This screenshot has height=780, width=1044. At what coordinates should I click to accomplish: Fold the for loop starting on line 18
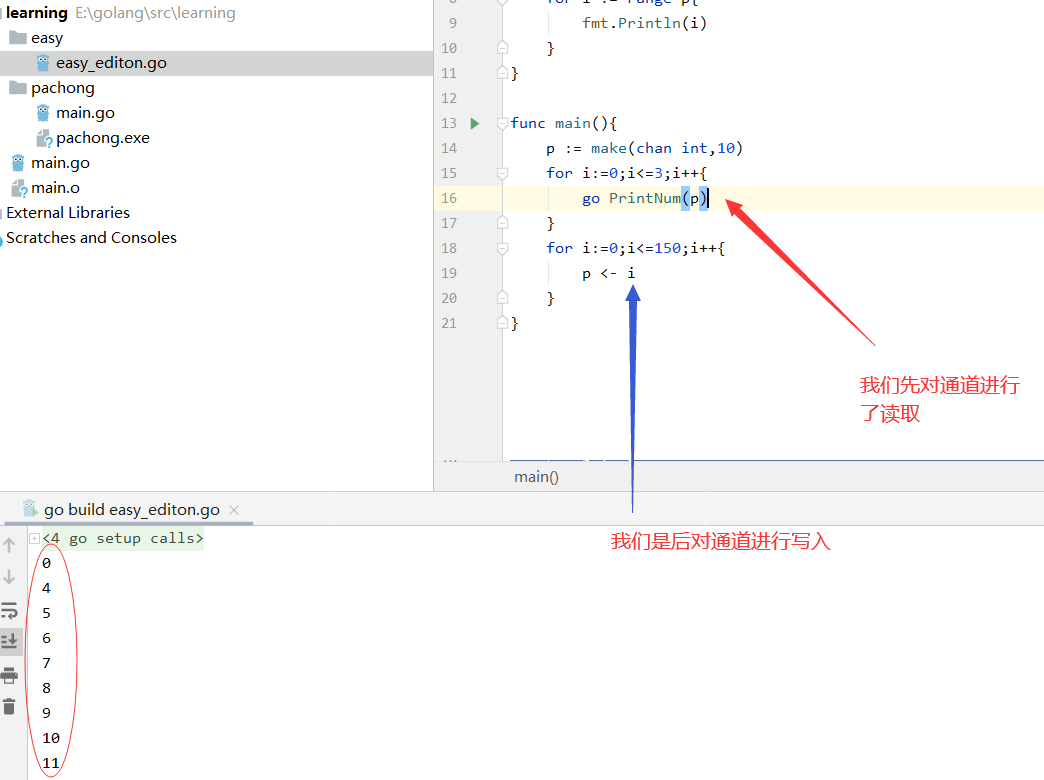[502, 248]
